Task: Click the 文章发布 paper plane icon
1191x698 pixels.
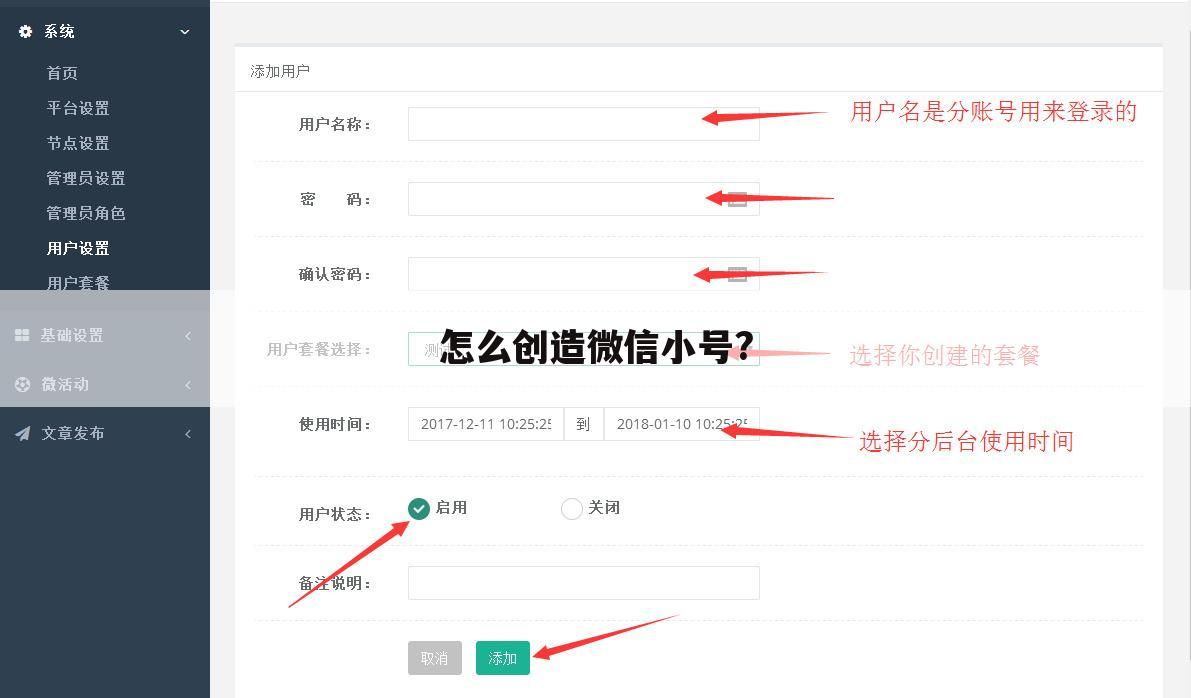Action: tap(23, 433)
